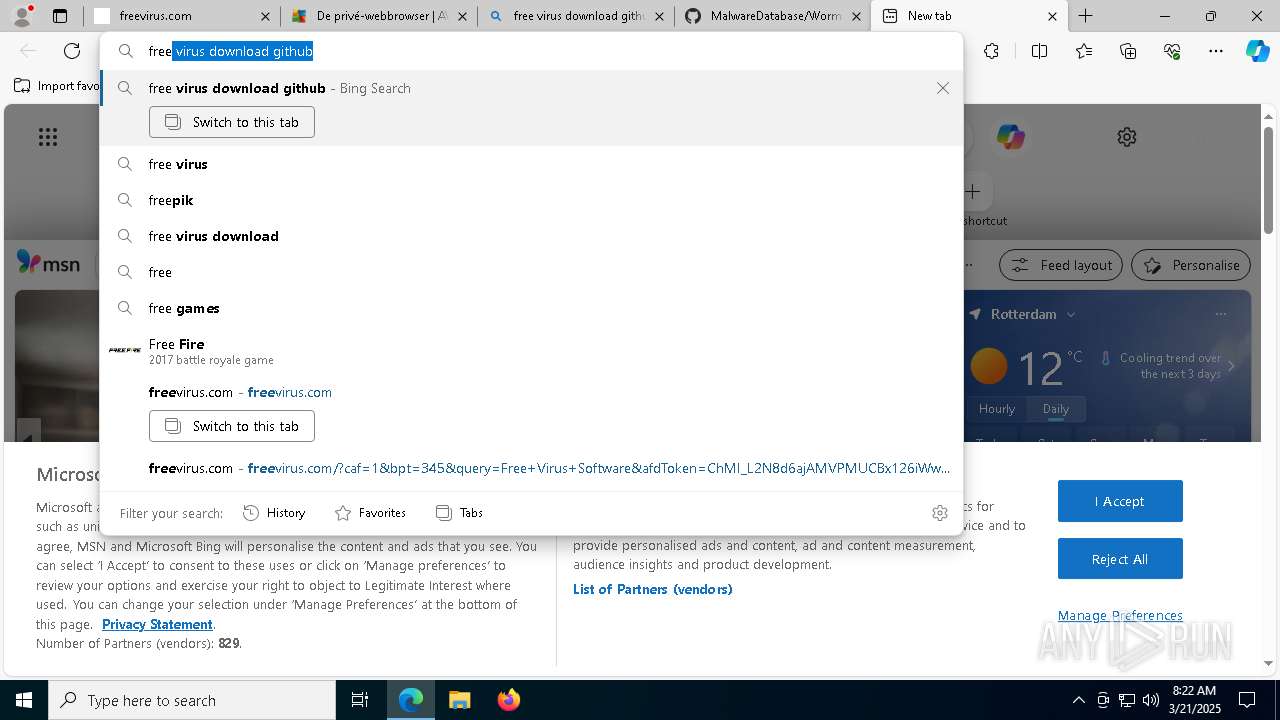The height and width of the screenshot is (720, 1280).
Task: Show hidden system tray icons
Action: click(1078, 700)
